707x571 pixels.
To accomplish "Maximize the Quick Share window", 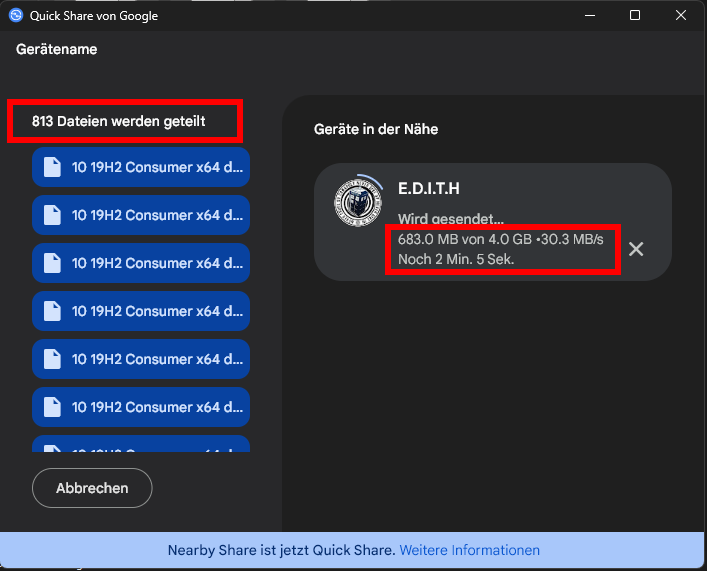I will [x=635, y=15].
